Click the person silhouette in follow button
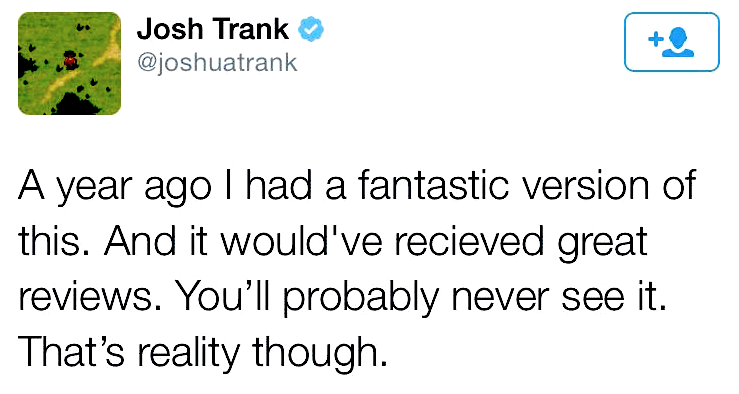739x394 pixels. [x=678, y=42]
